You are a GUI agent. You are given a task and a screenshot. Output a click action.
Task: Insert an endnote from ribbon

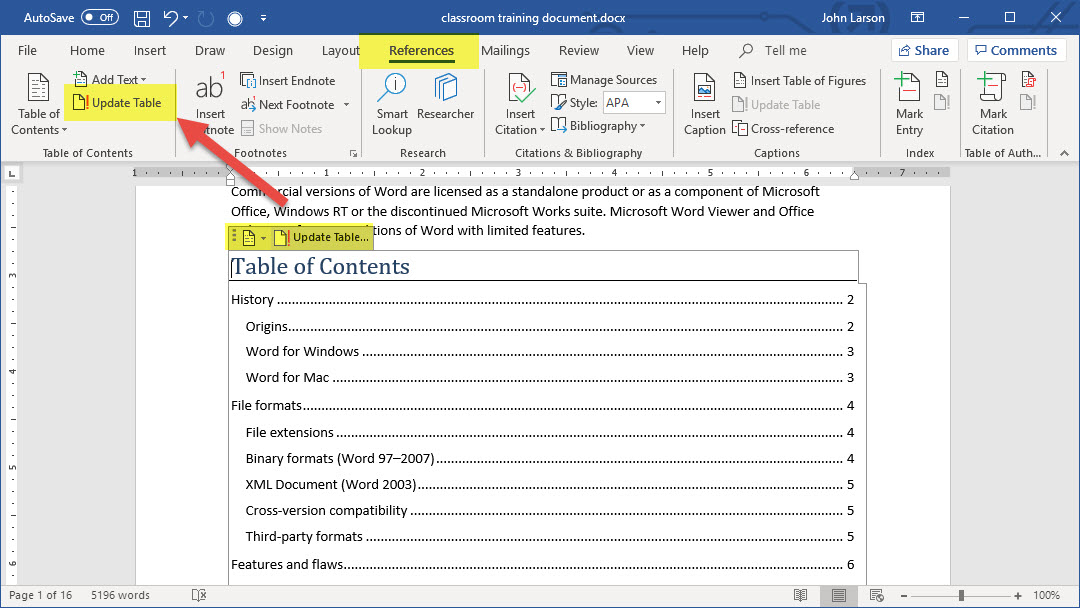288,81
